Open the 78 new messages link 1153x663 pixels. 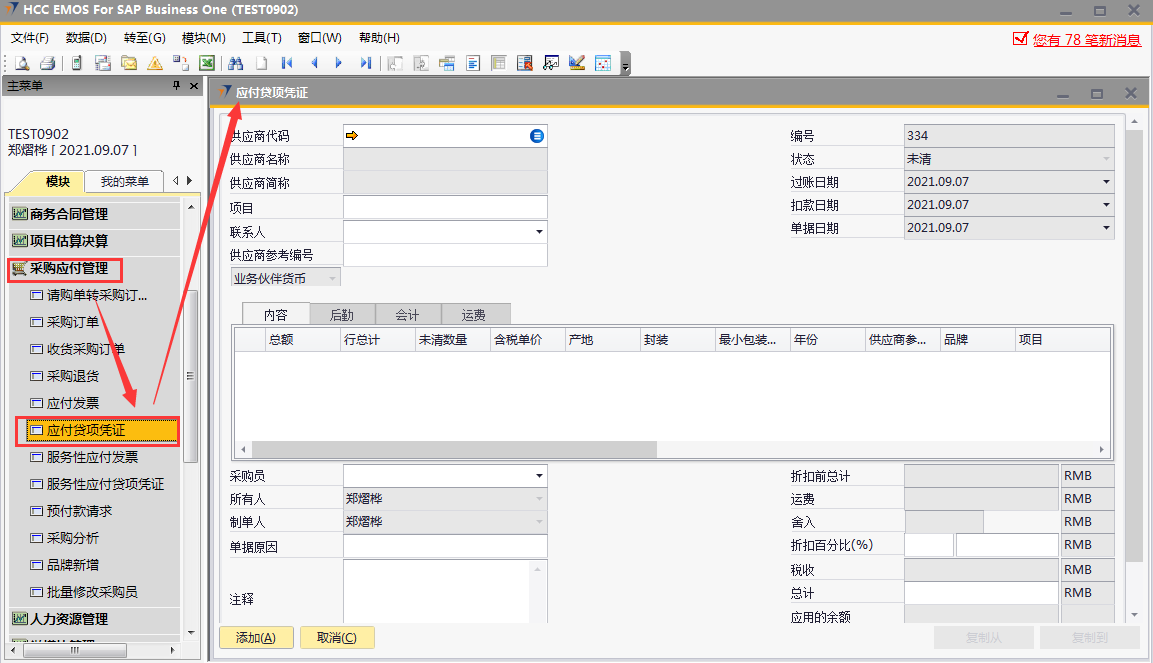coord(1086,40)
